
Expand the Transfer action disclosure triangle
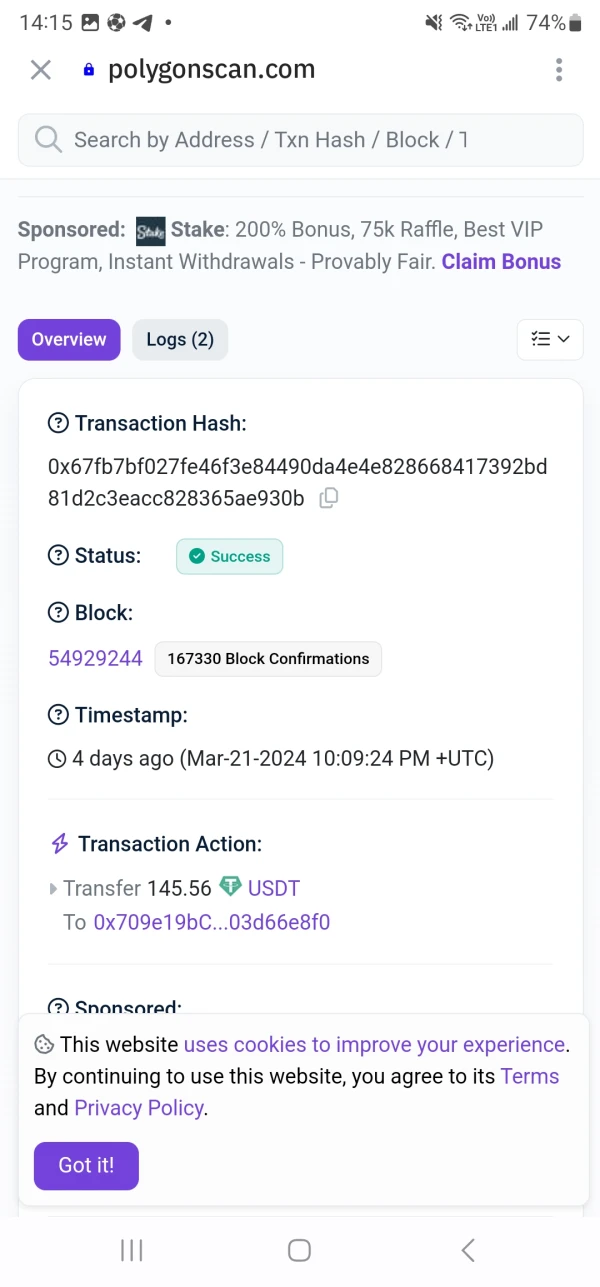[53, 888]
